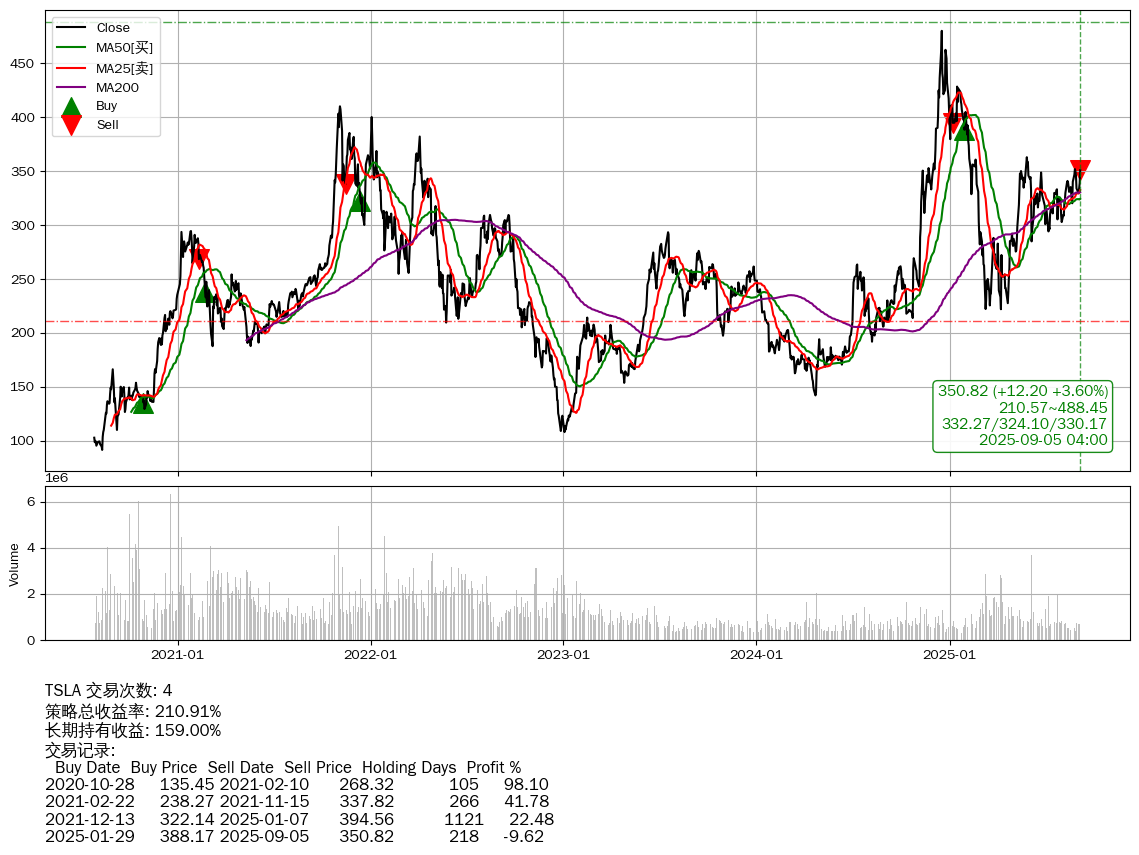Screen dimensions: 1139x855
Task: Select the purple MA200 legend entry
Action: tap(117, 88)
